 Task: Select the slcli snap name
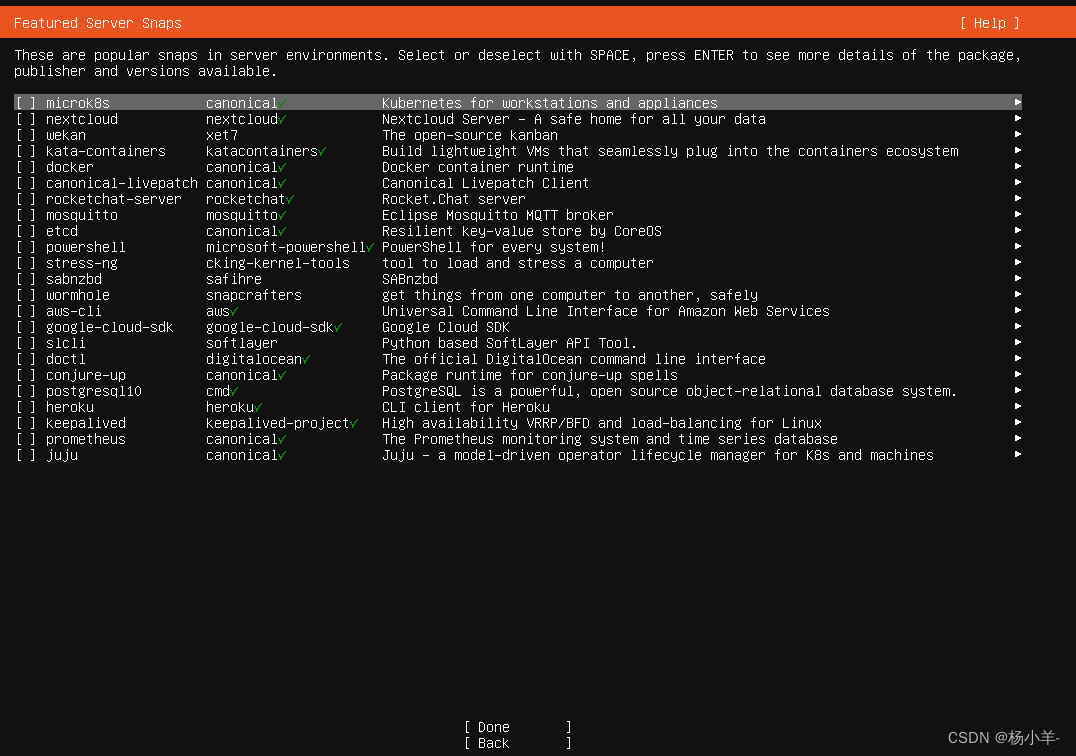click(66, 343)
